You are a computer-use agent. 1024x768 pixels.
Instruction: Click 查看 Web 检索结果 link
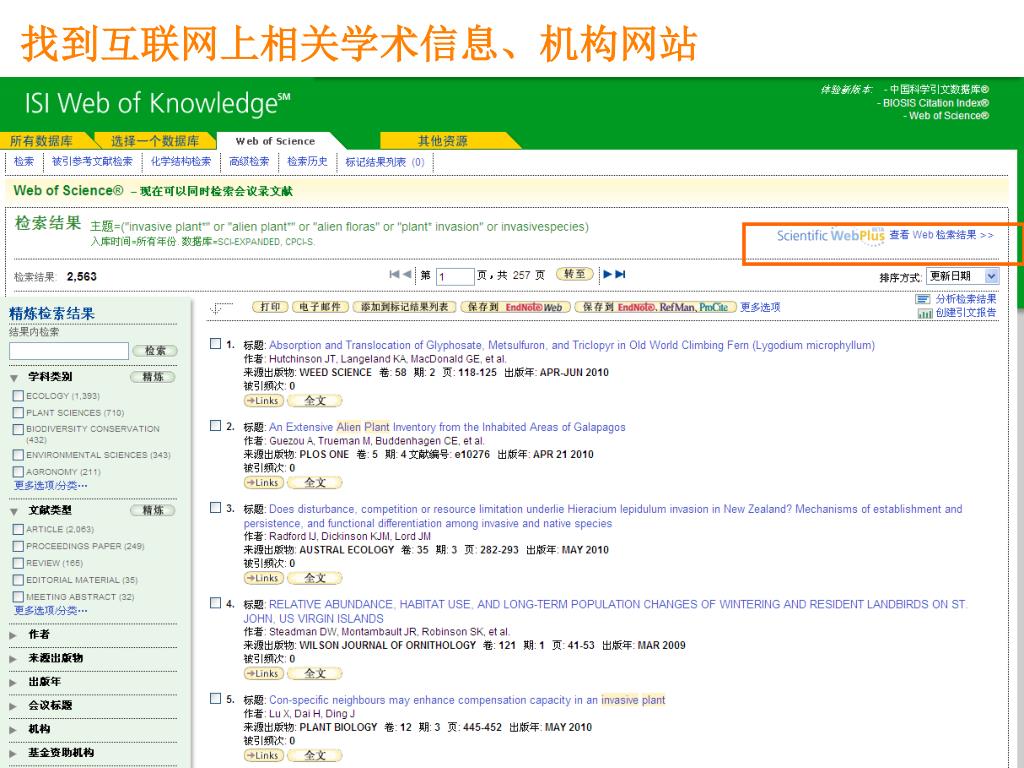click(x=941, y=234)
